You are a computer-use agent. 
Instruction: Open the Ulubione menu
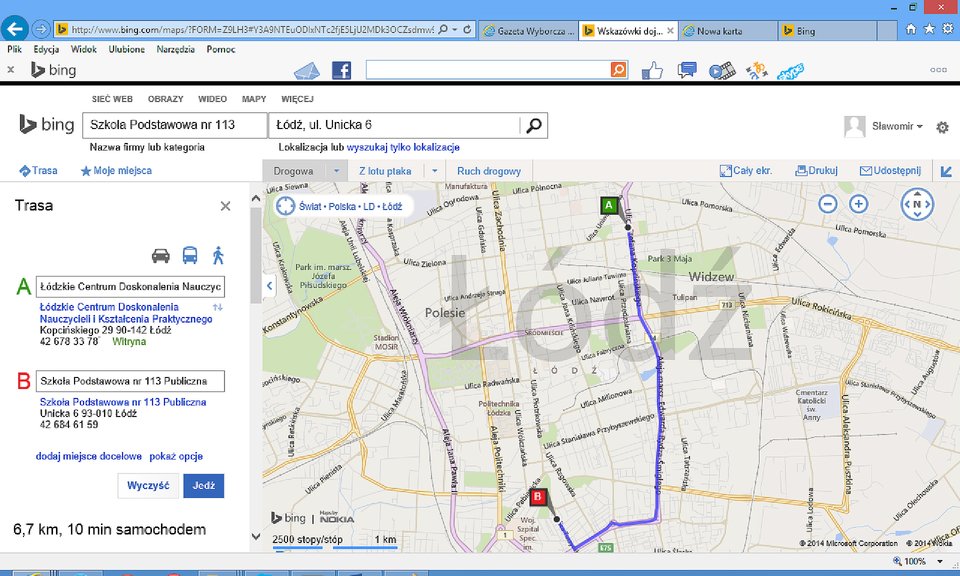pyautogui.click(x=127, y=50)
